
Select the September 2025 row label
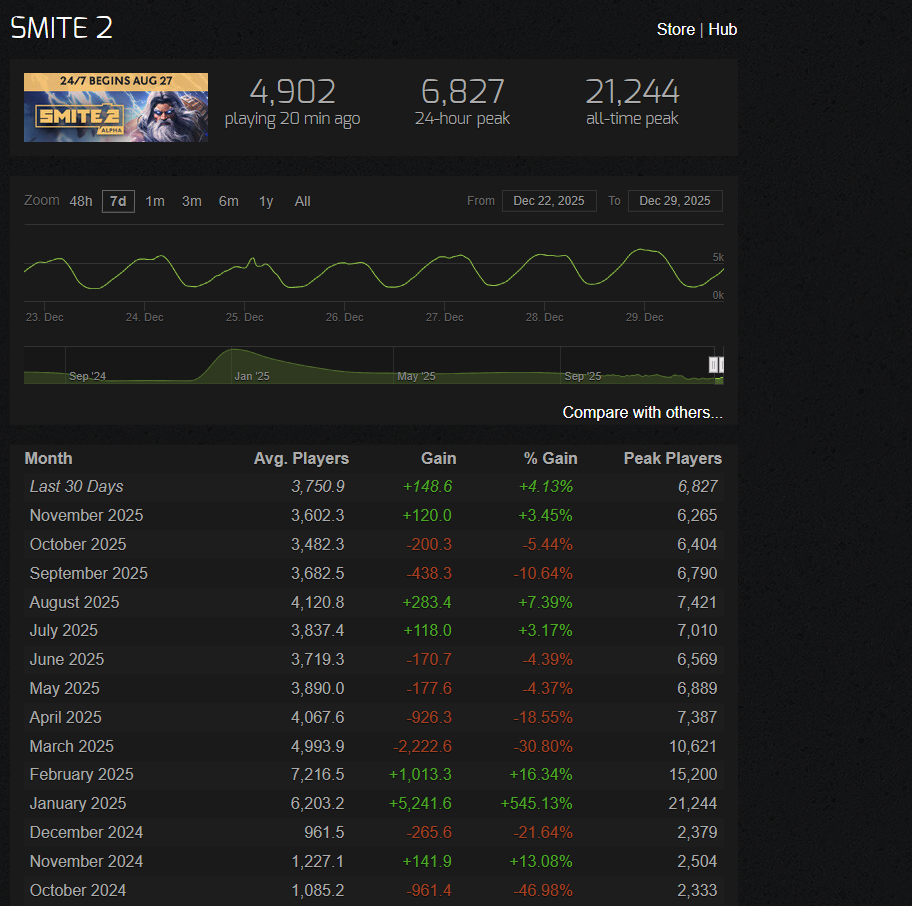(x=88, y=573)
